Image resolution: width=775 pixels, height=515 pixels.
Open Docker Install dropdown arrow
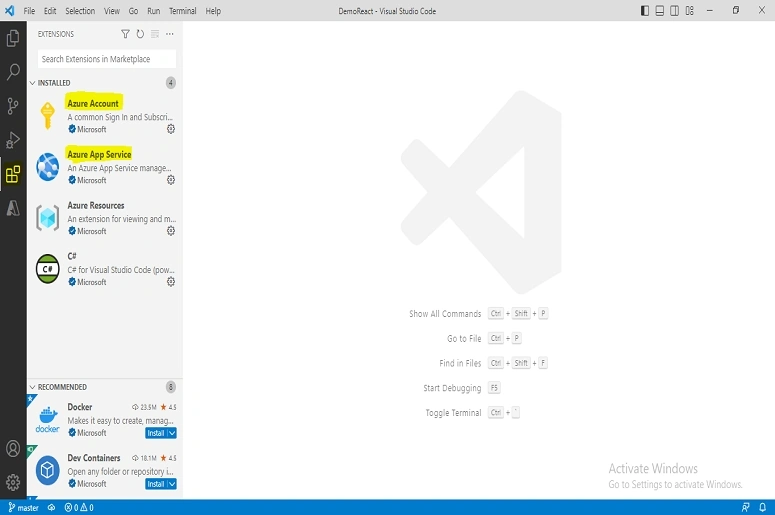point(172,433)
